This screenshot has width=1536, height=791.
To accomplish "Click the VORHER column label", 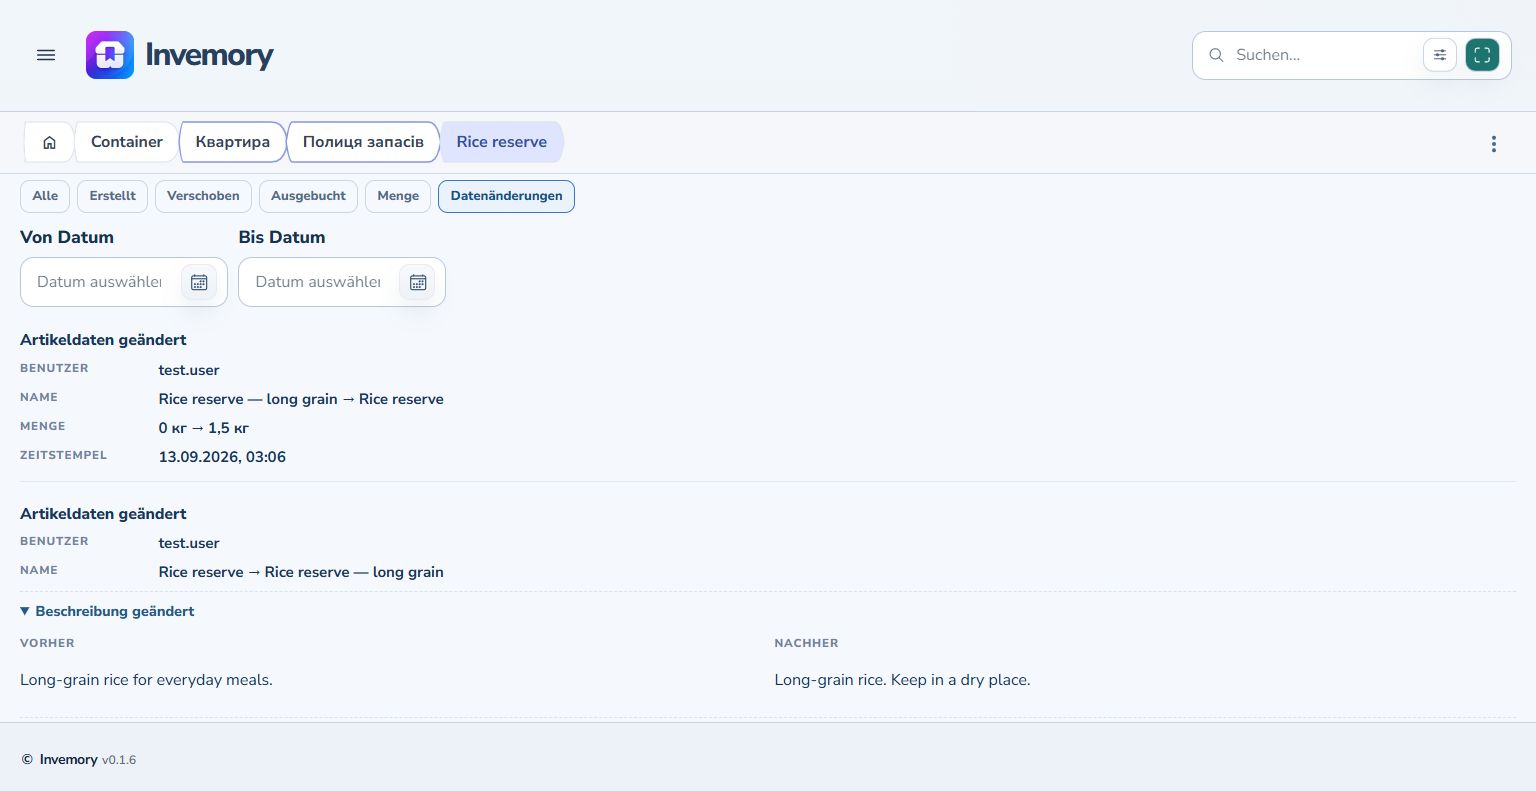I will pos(47,643).
